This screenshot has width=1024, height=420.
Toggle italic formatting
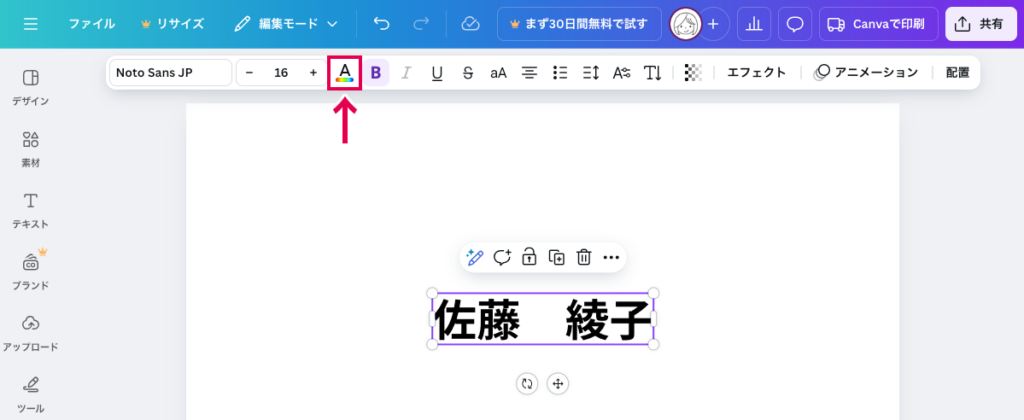[x=406, y=72]
